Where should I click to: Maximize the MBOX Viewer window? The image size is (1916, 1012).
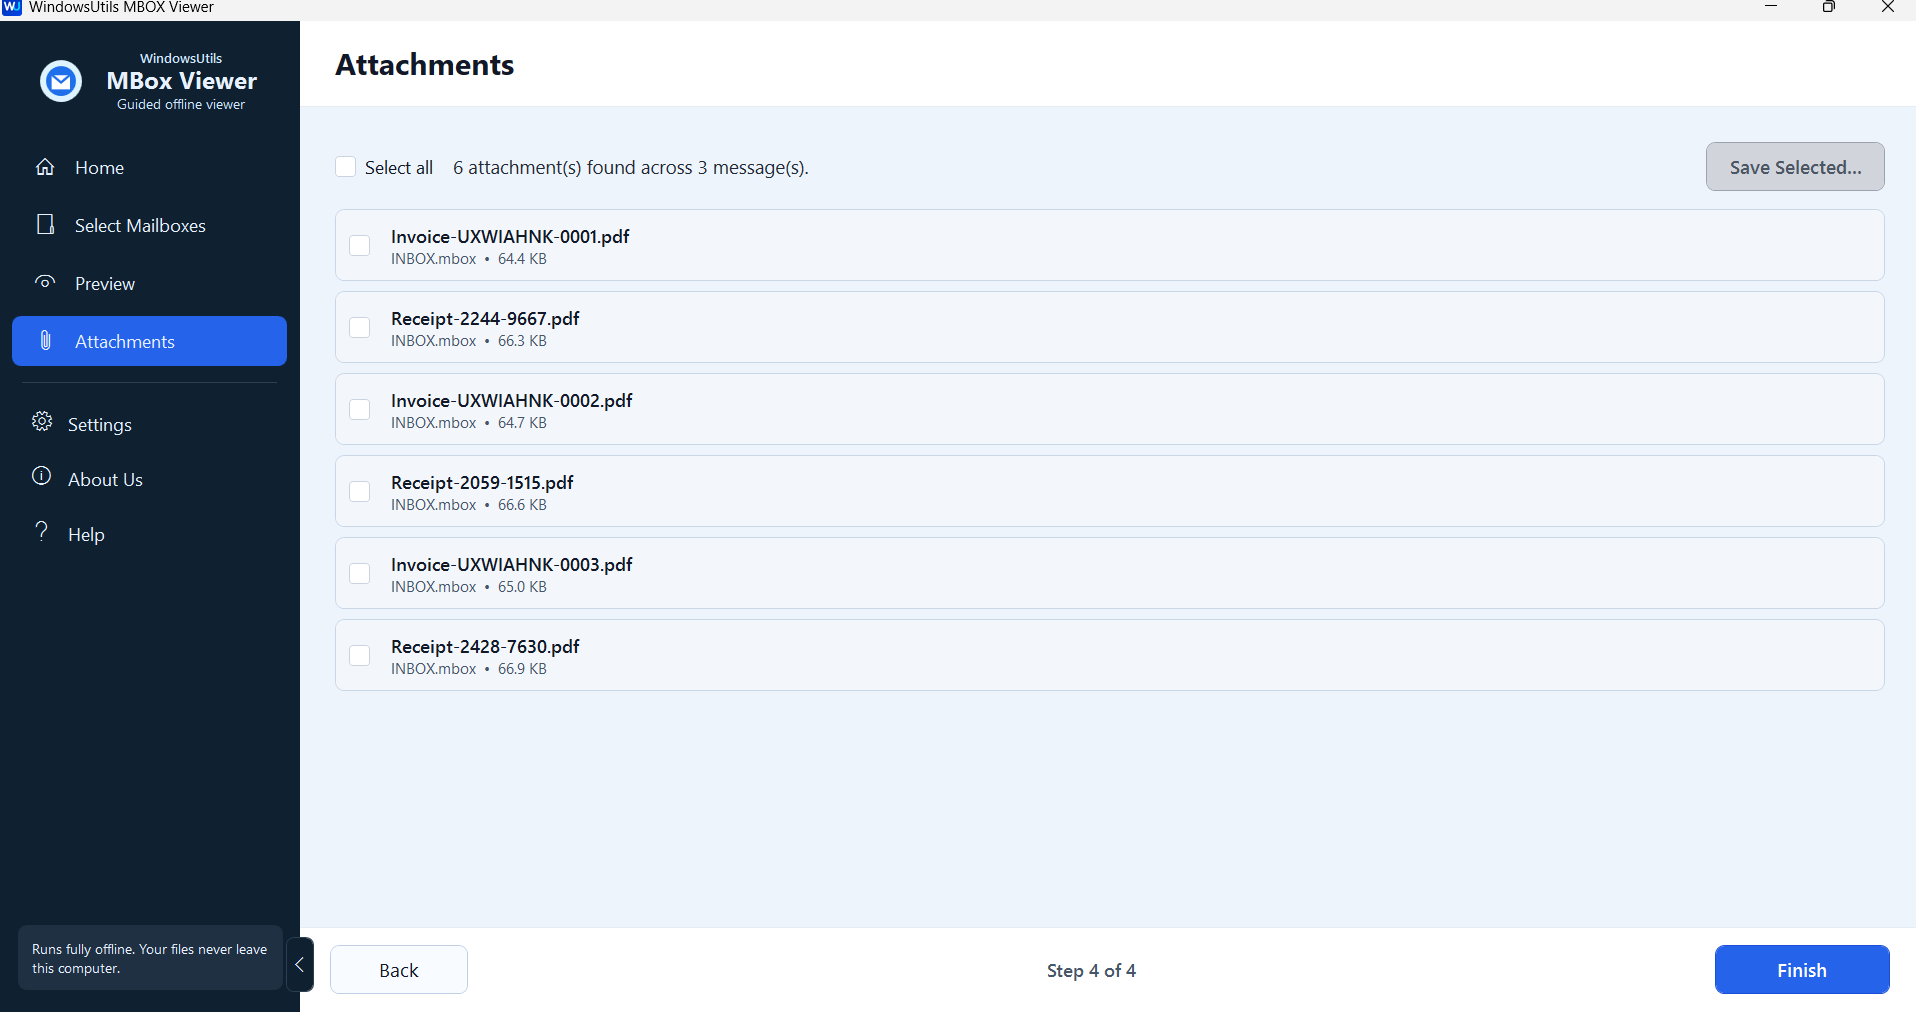[x=1829, y=7]
